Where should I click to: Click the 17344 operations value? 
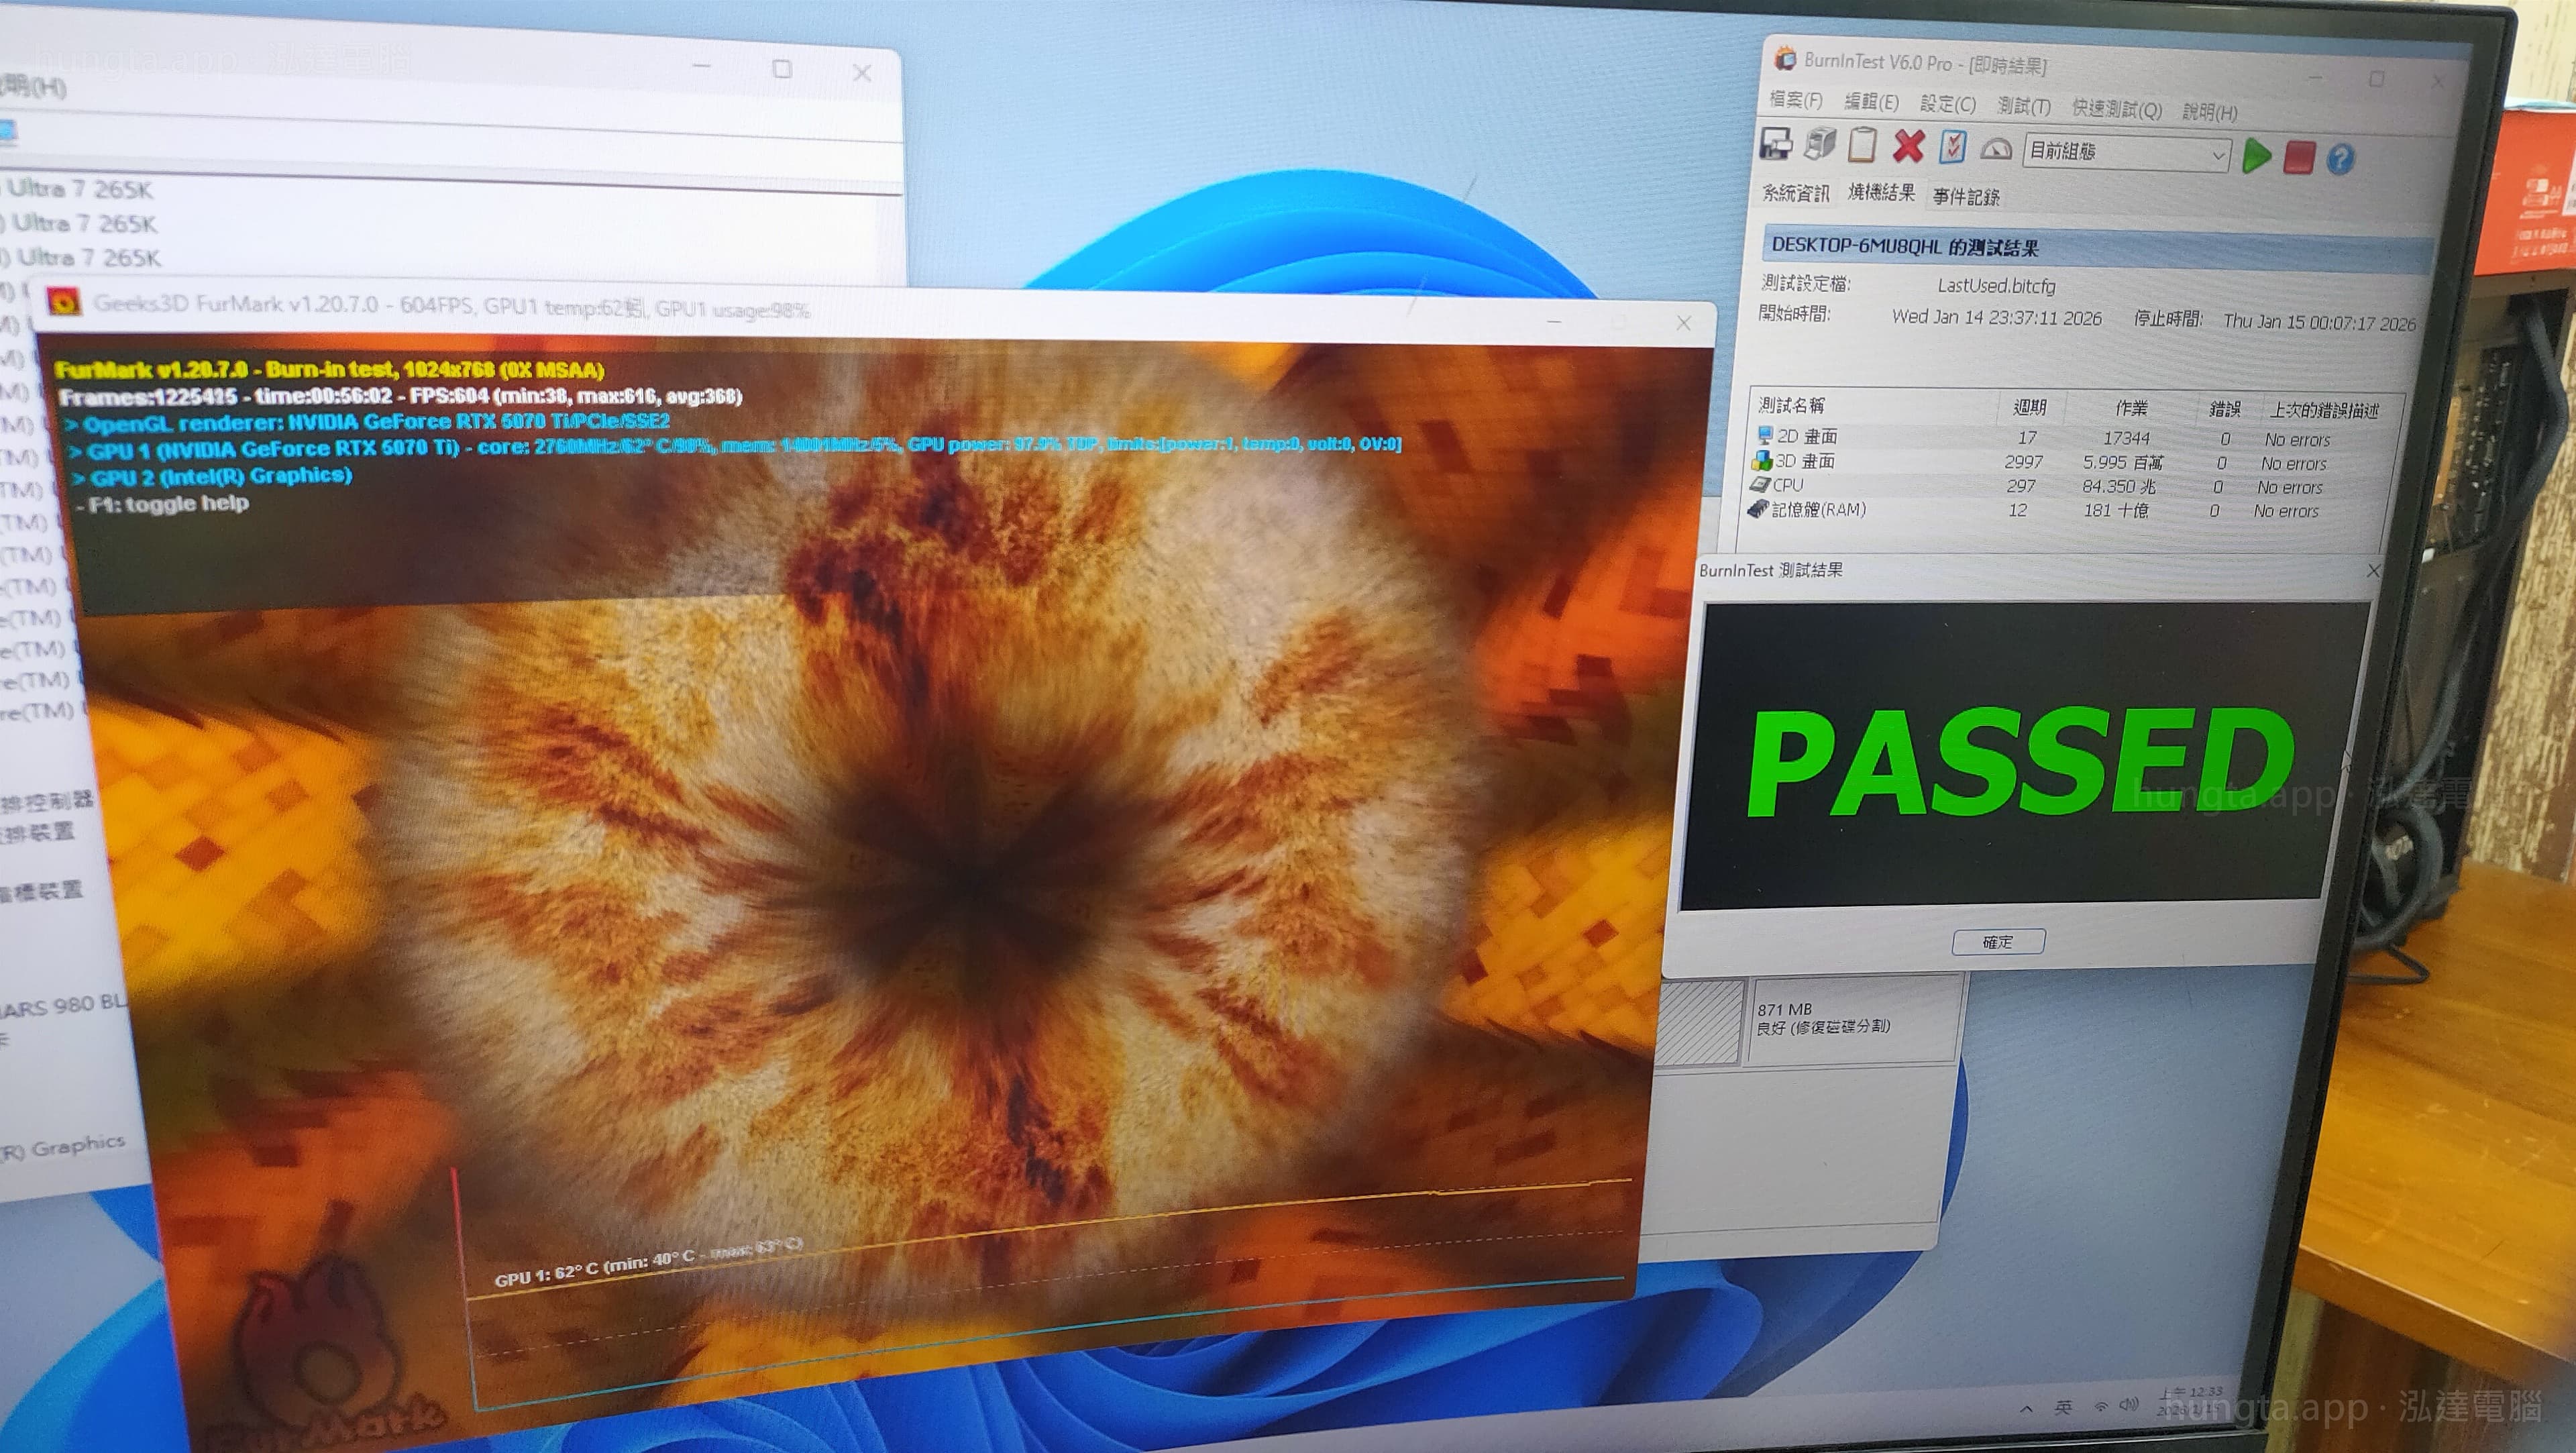coord(2127,438)
